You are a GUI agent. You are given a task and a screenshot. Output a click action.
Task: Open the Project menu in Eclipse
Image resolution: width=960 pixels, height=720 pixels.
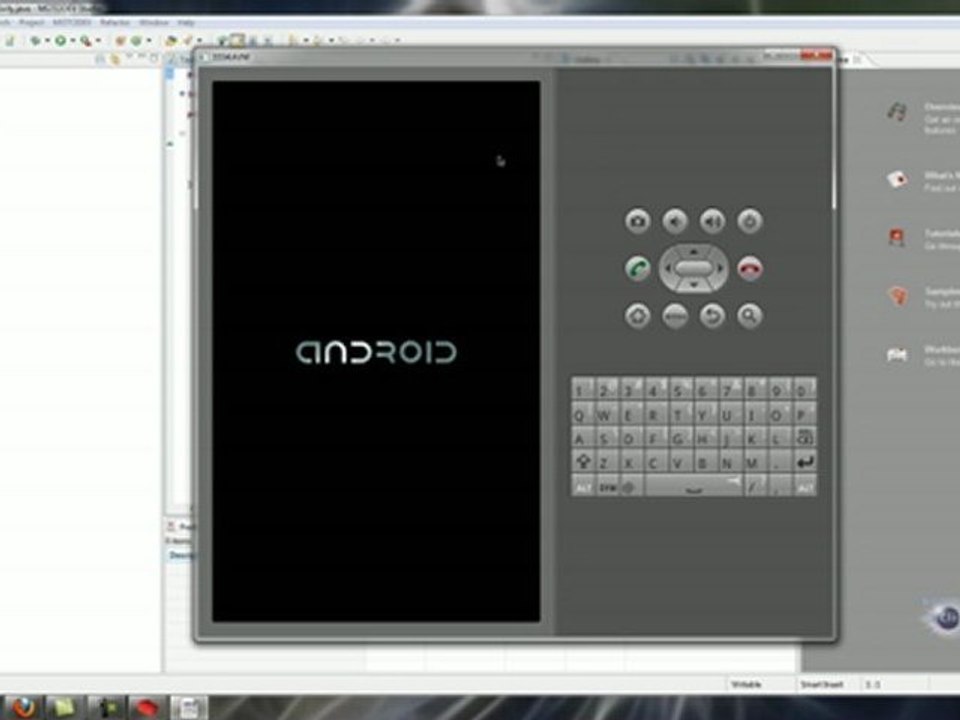tap(31, 22)
